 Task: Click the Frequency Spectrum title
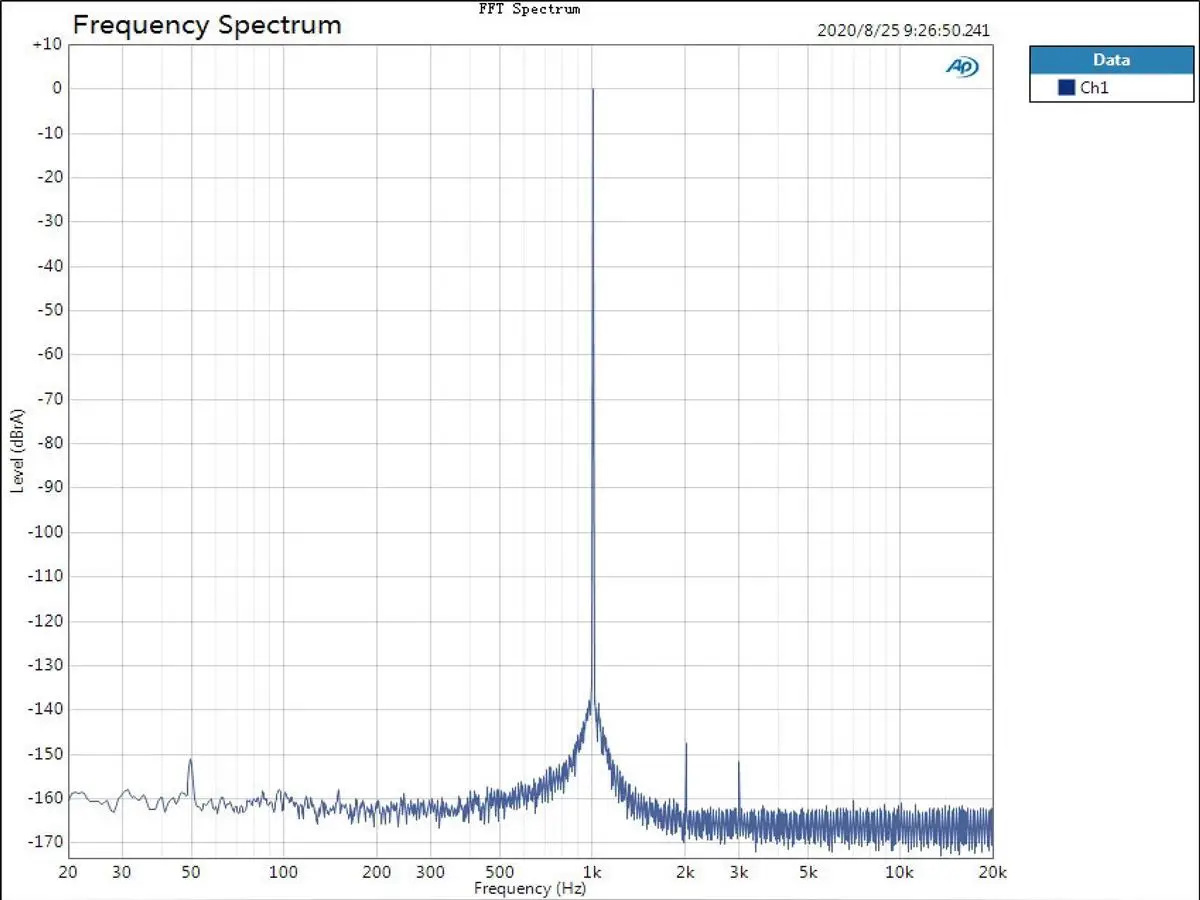(207, 25)
